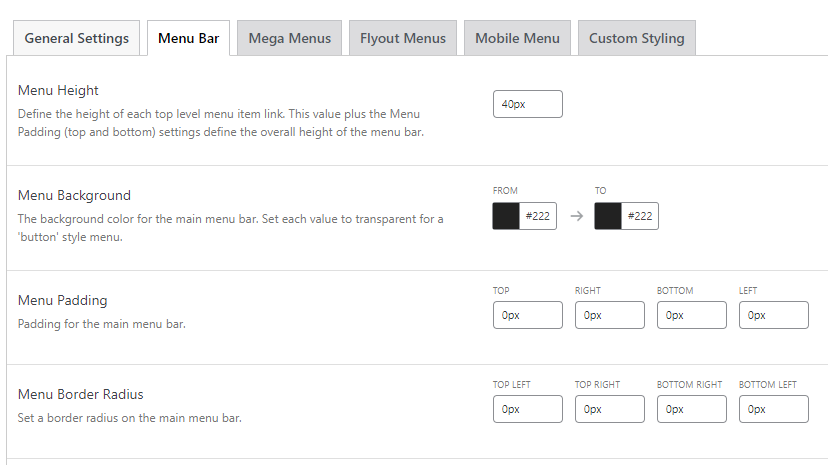Focus the Border Radius BOTTOM LEFT field
This screenshot has height=465, width=828.
coord(773,409)
